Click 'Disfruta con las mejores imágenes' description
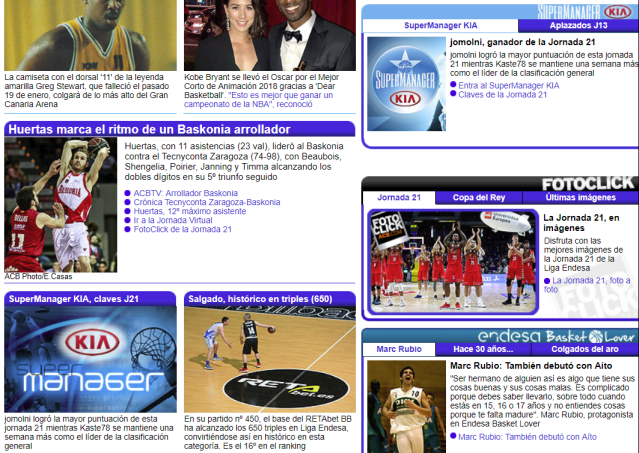Image resolution: width=639 pixels, height=453 pixels. coord(584,254)
